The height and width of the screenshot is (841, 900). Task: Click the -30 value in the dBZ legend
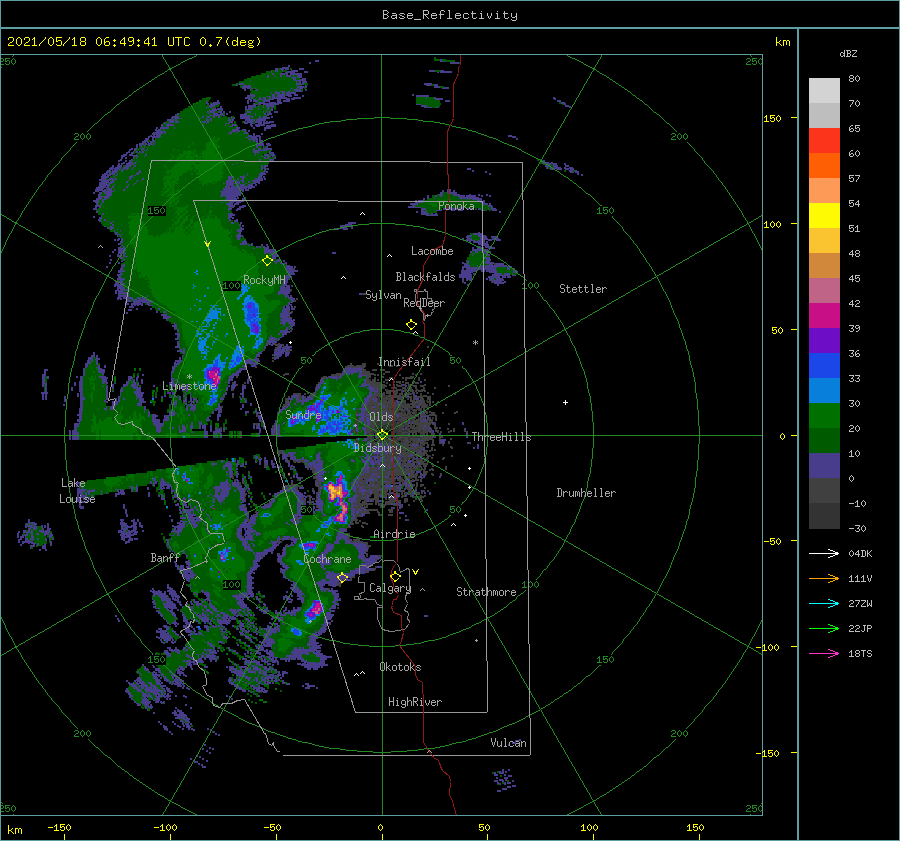(x=857, y=528)
